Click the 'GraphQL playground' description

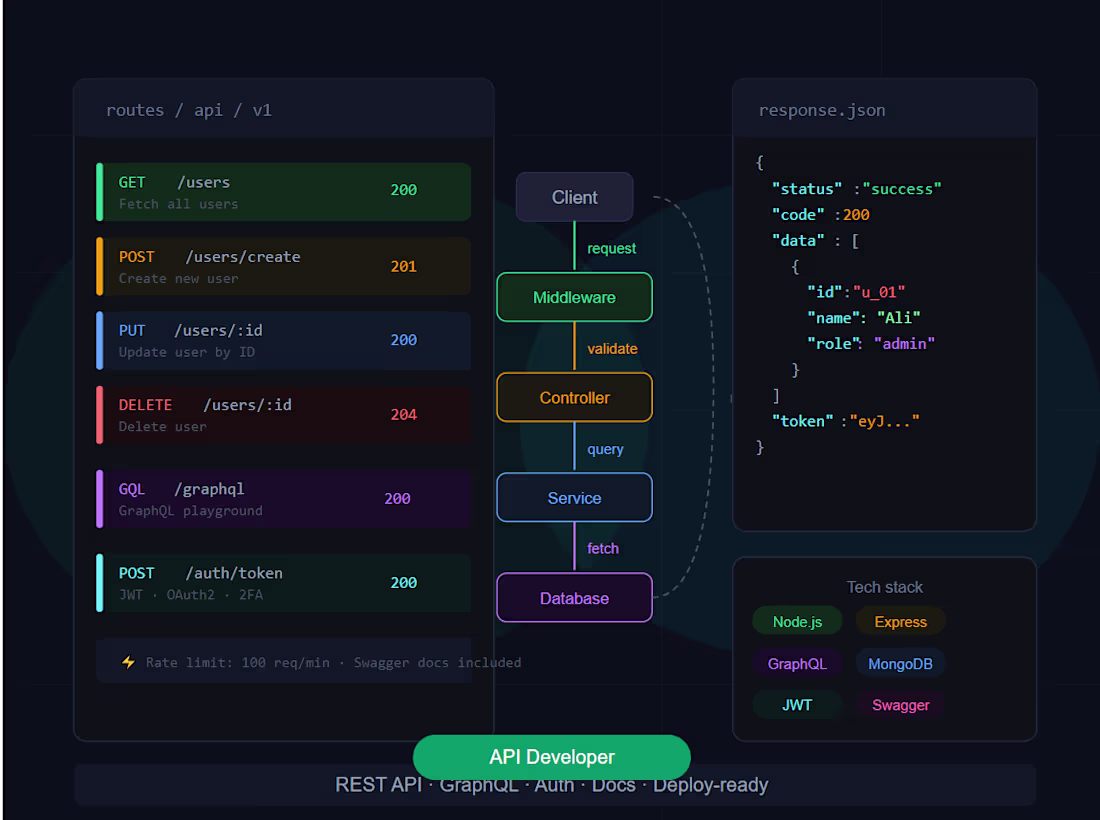pyautogui.click(x=190, y=511)
